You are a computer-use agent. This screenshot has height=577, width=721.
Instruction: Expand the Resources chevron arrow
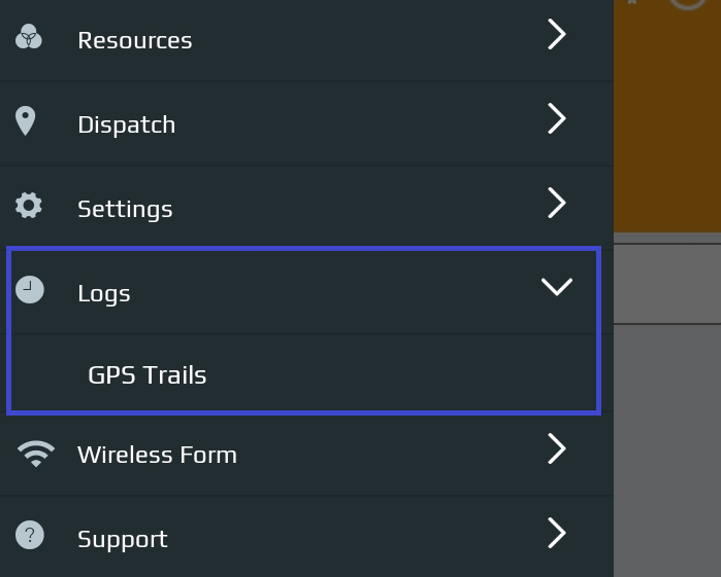coord(556,34)
